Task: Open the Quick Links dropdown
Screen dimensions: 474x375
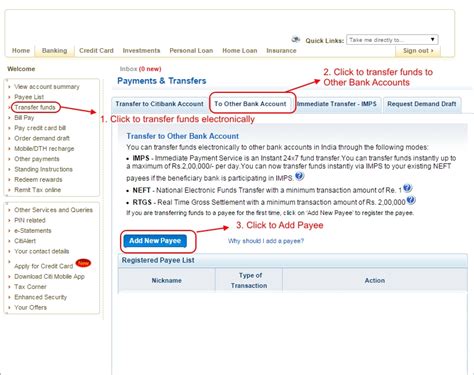Action: click(392, 40)
